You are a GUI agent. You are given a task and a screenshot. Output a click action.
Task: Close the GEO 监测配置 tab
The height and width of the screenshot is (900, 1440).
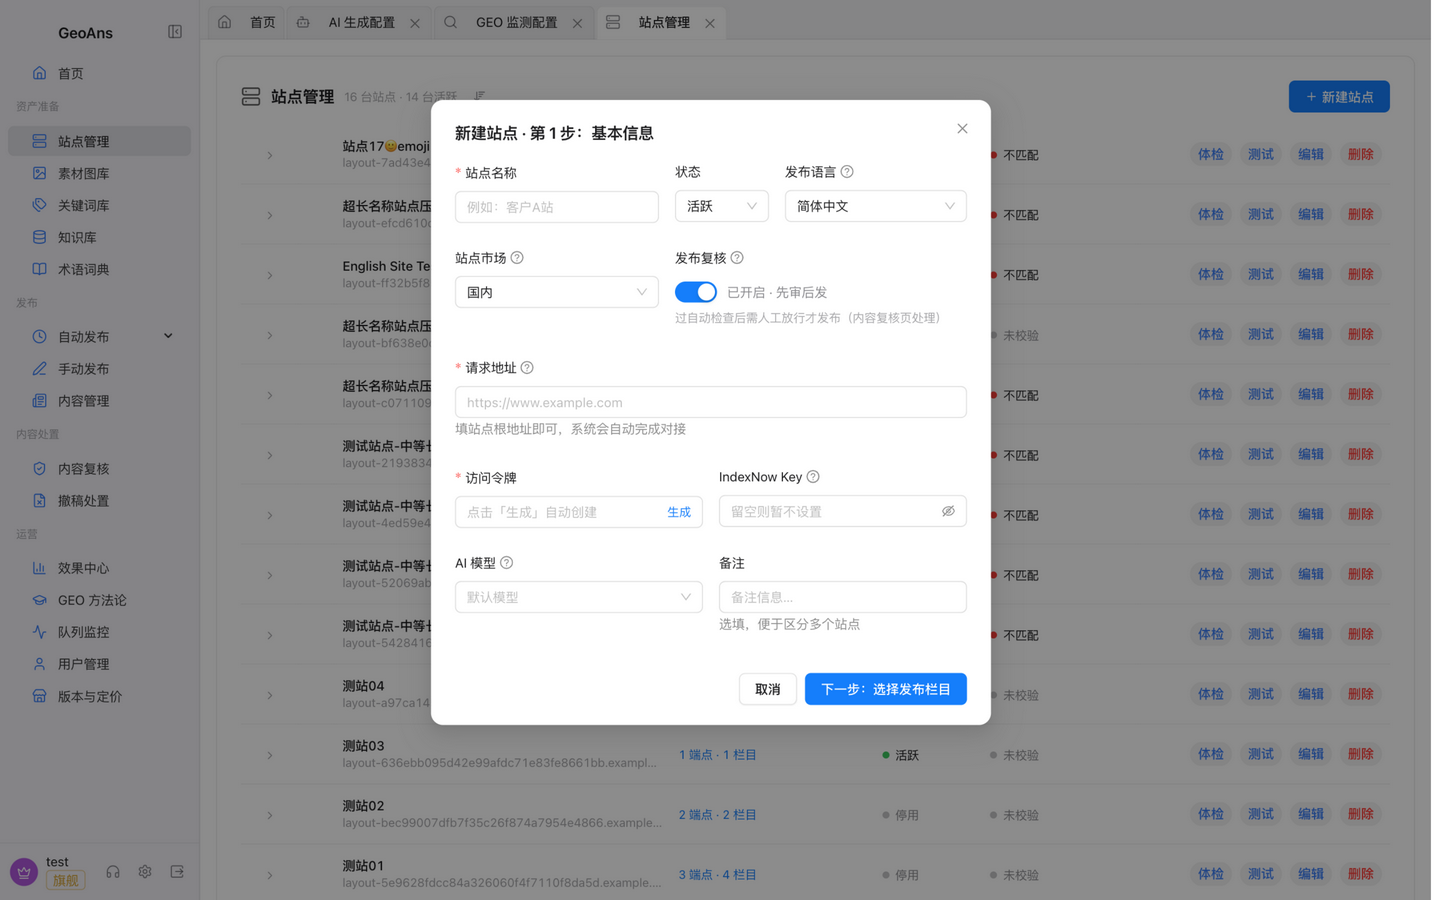pos(577,23)
